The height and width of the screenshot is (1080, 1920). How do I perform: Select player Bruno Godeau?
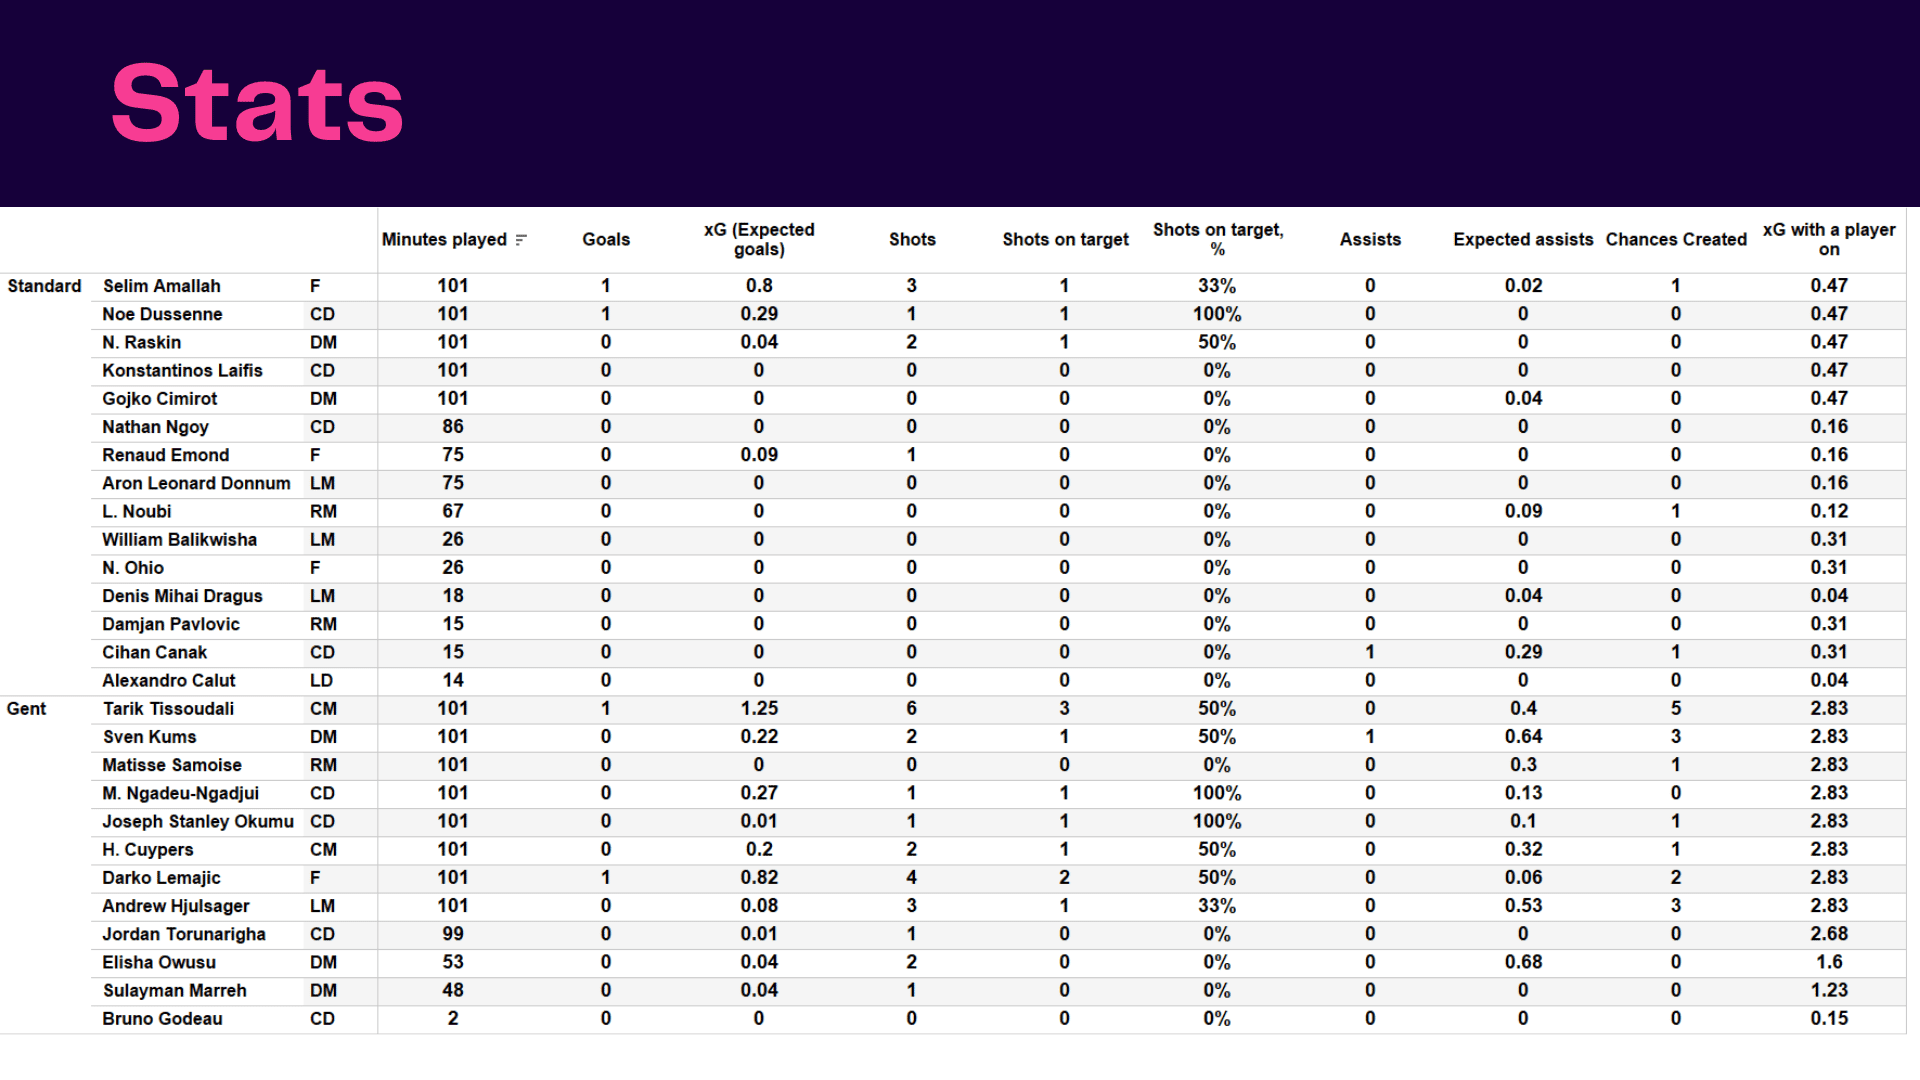click(x=162, y=1019)
